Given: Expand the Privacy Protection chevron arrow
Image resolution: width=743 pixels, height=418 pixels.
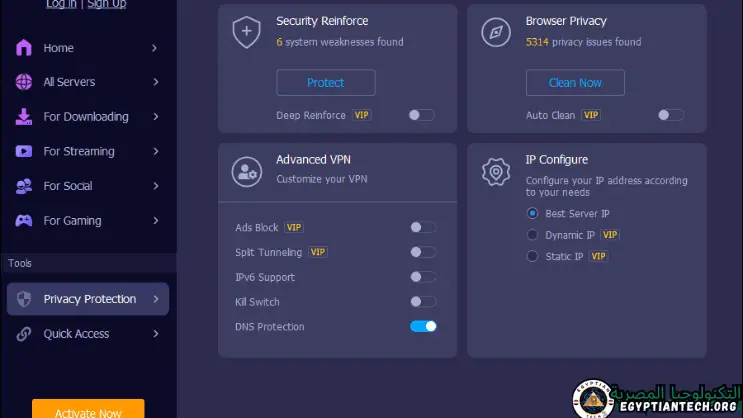Looking at the screenshot, I should 156,299.
